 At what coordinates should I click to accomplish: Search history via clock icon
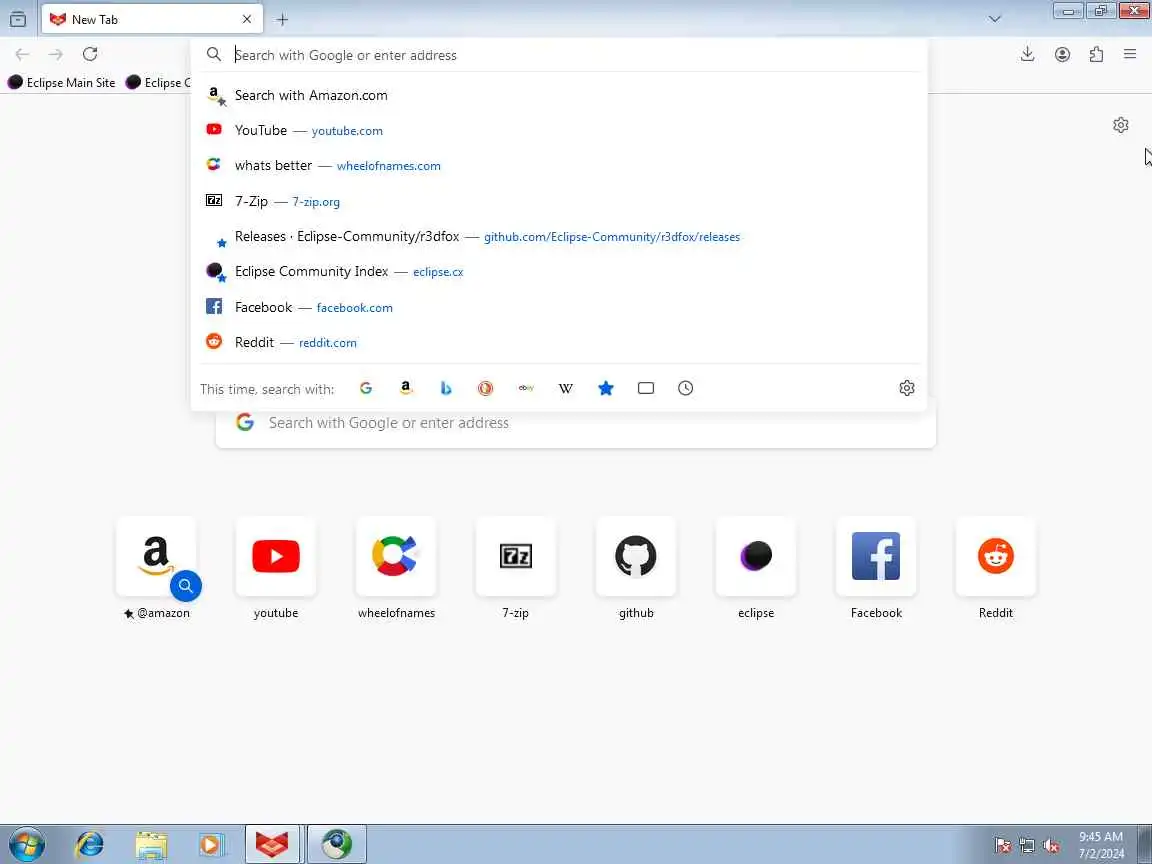point(685,388)
